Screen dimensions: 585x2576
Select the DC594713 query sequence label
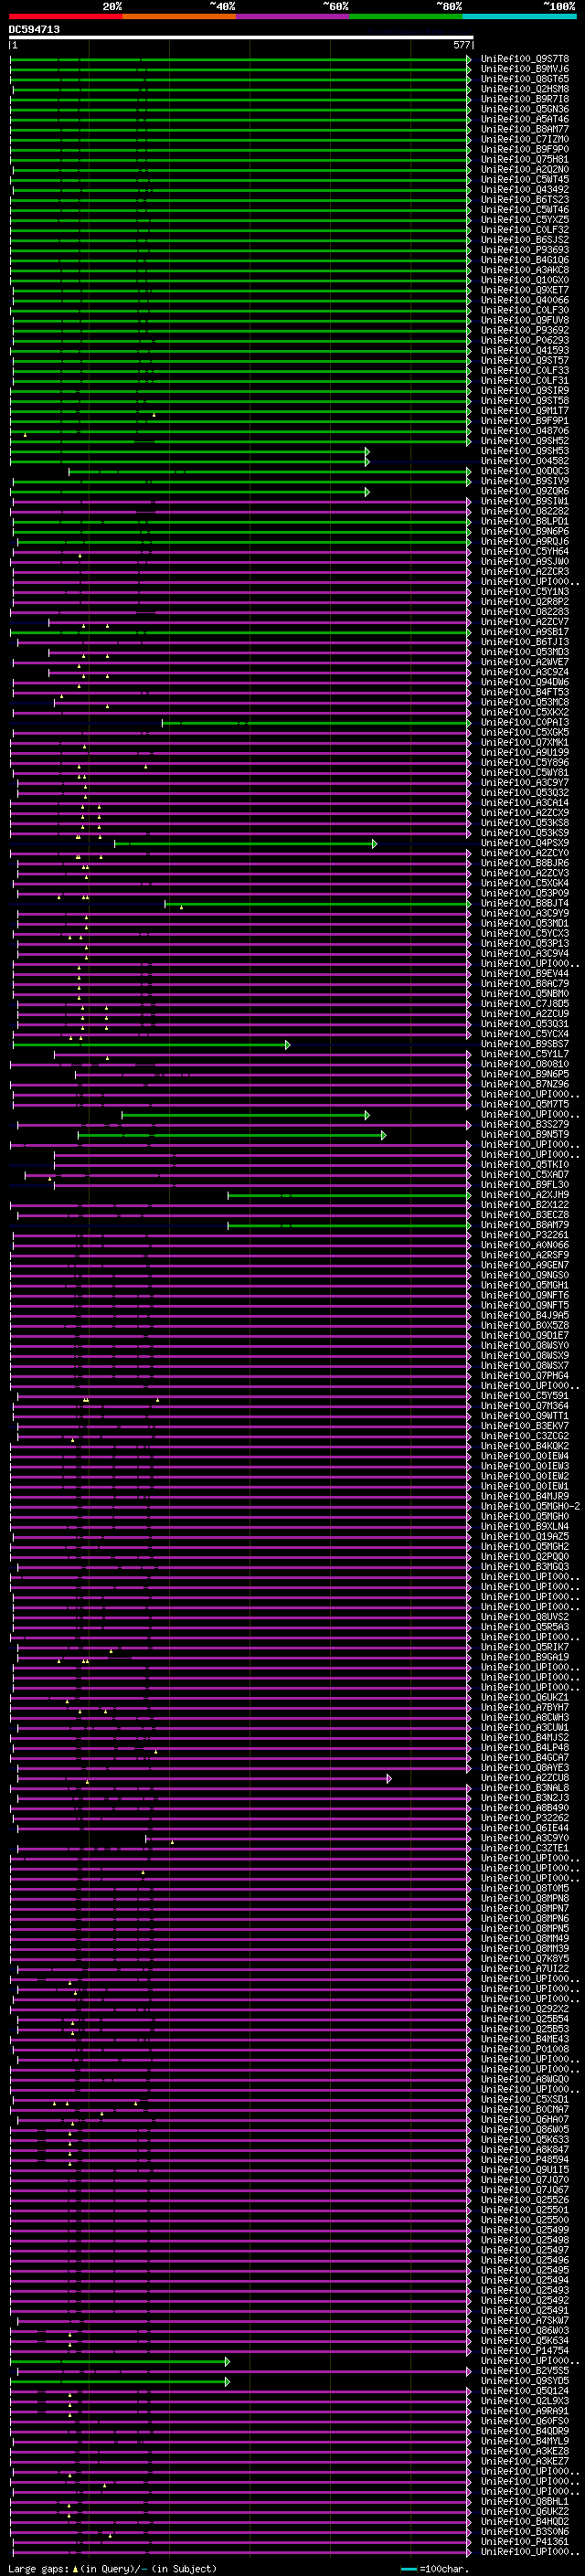34,29
